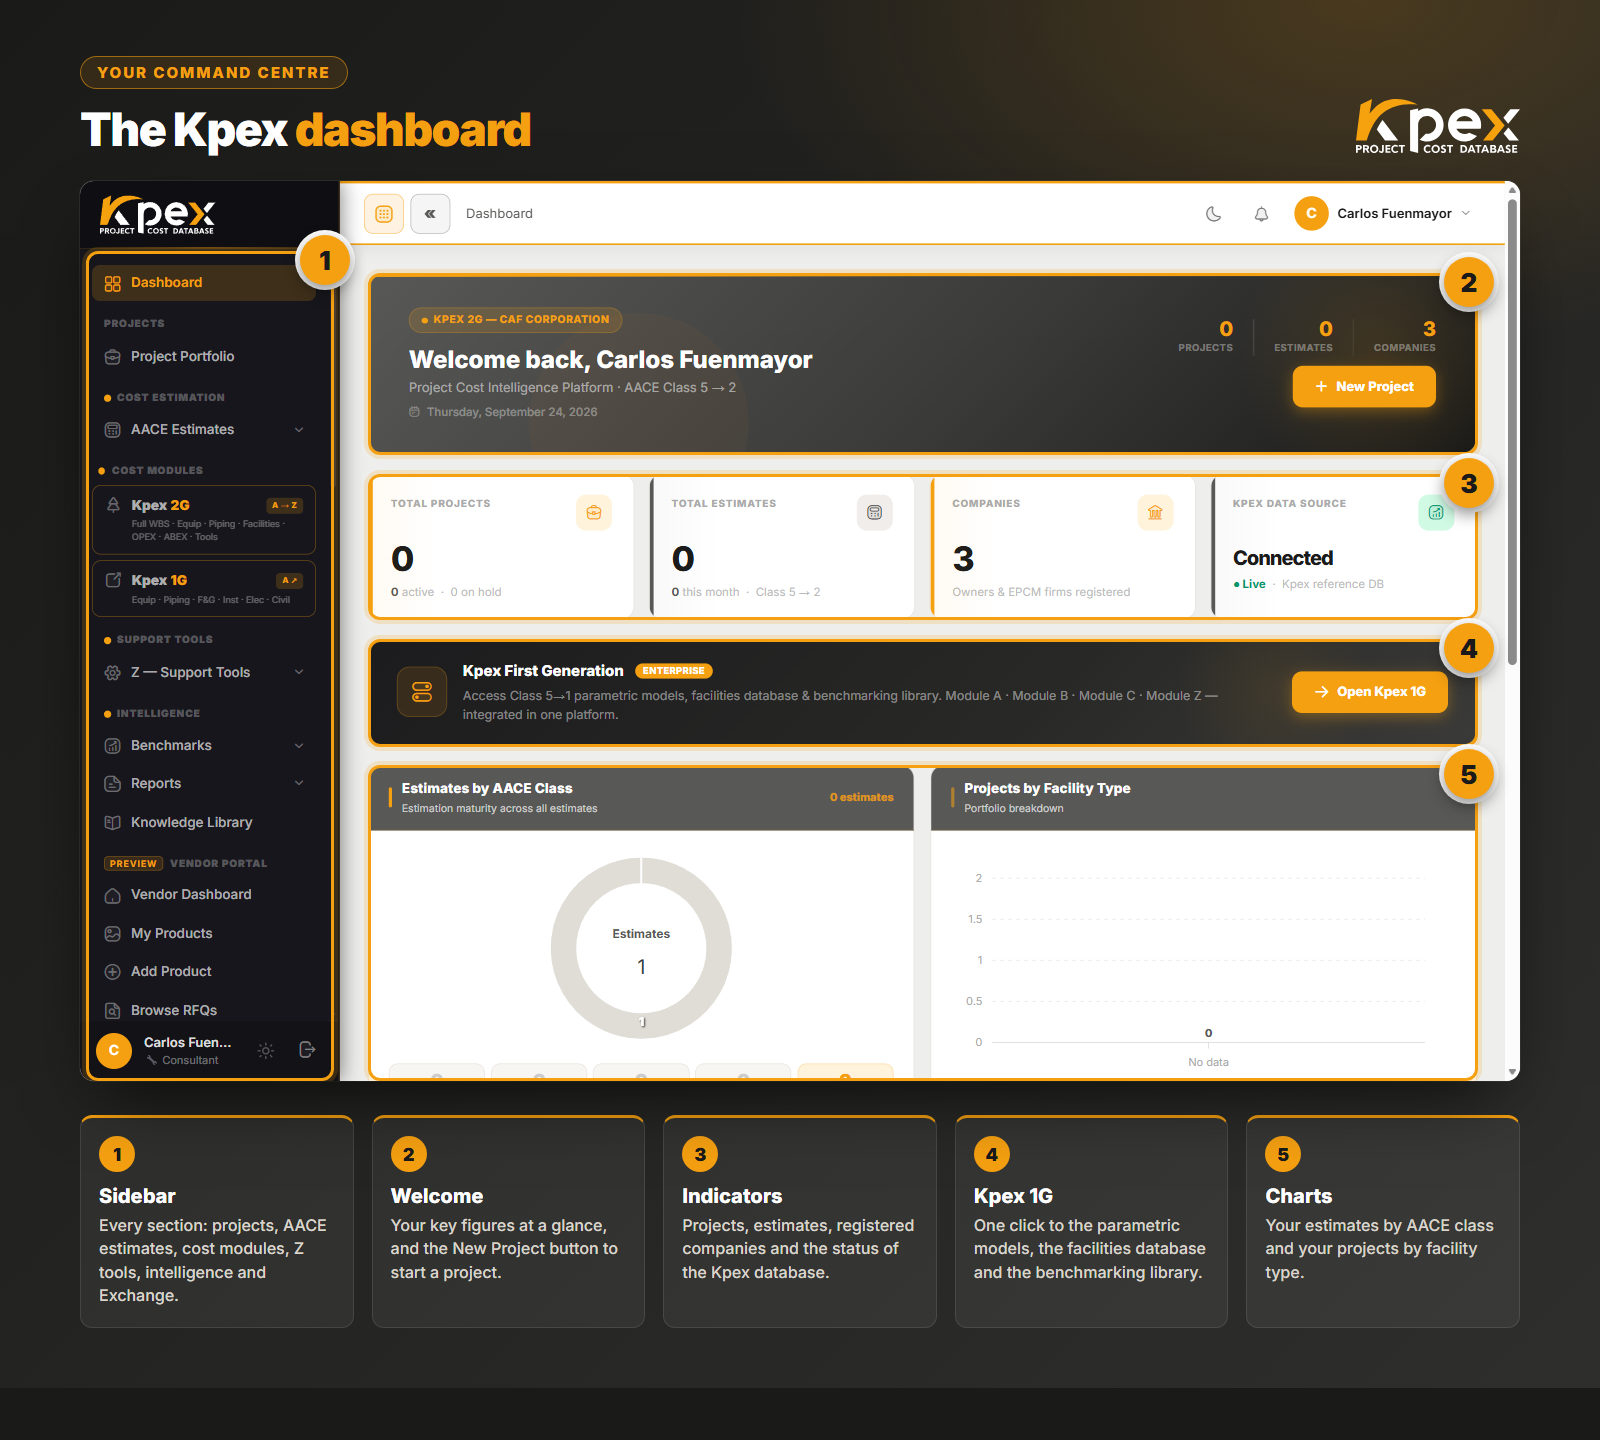Open the Kpex 2G cost module card
Viewport: 1600px width, 1440px height.
[x=204, y=520]
